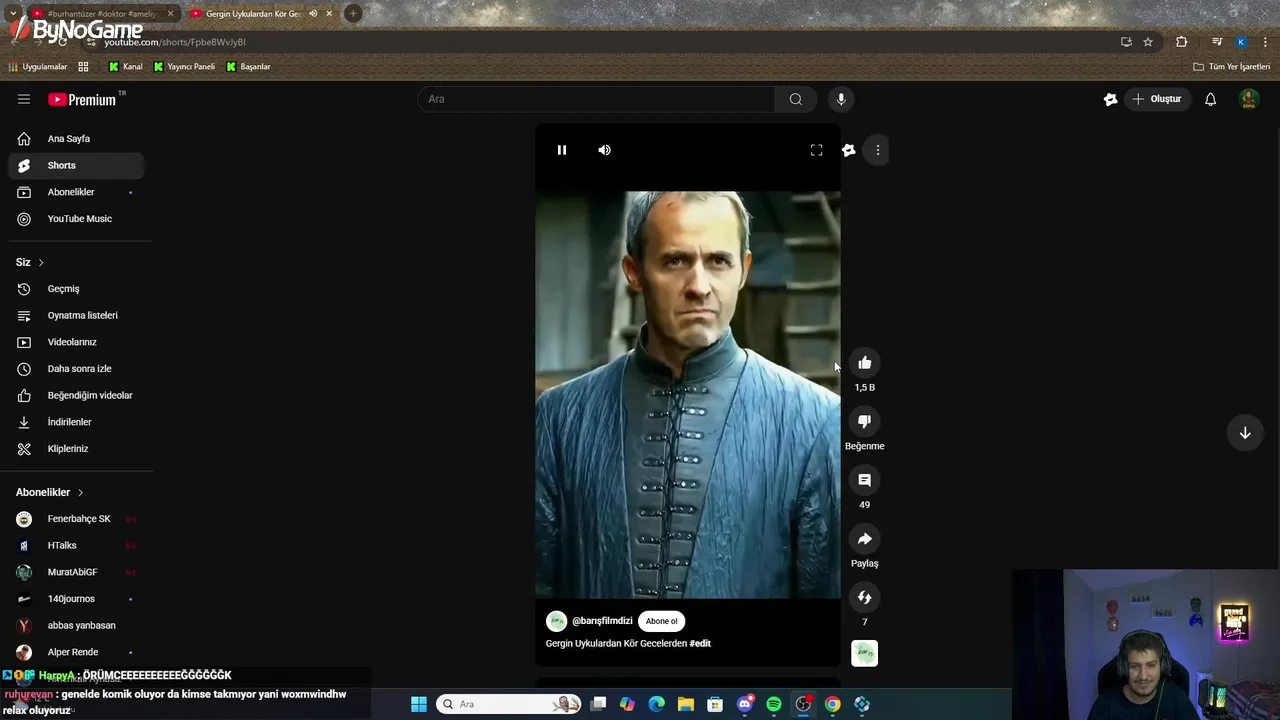Open the sound thumbnail below remix
1280x720 pixels.
(865, 653)
